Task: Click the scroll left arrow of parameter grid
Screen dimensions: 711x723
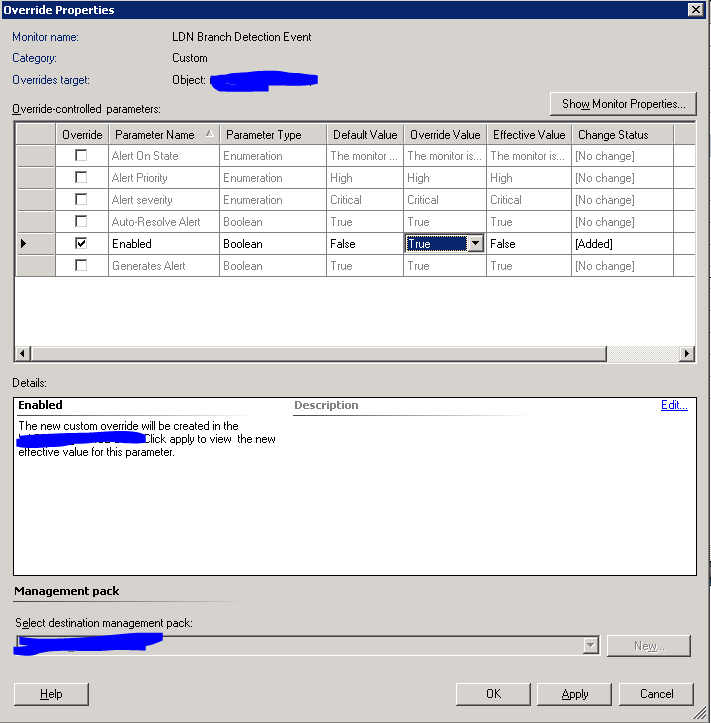Action: (x=23, y=354)
